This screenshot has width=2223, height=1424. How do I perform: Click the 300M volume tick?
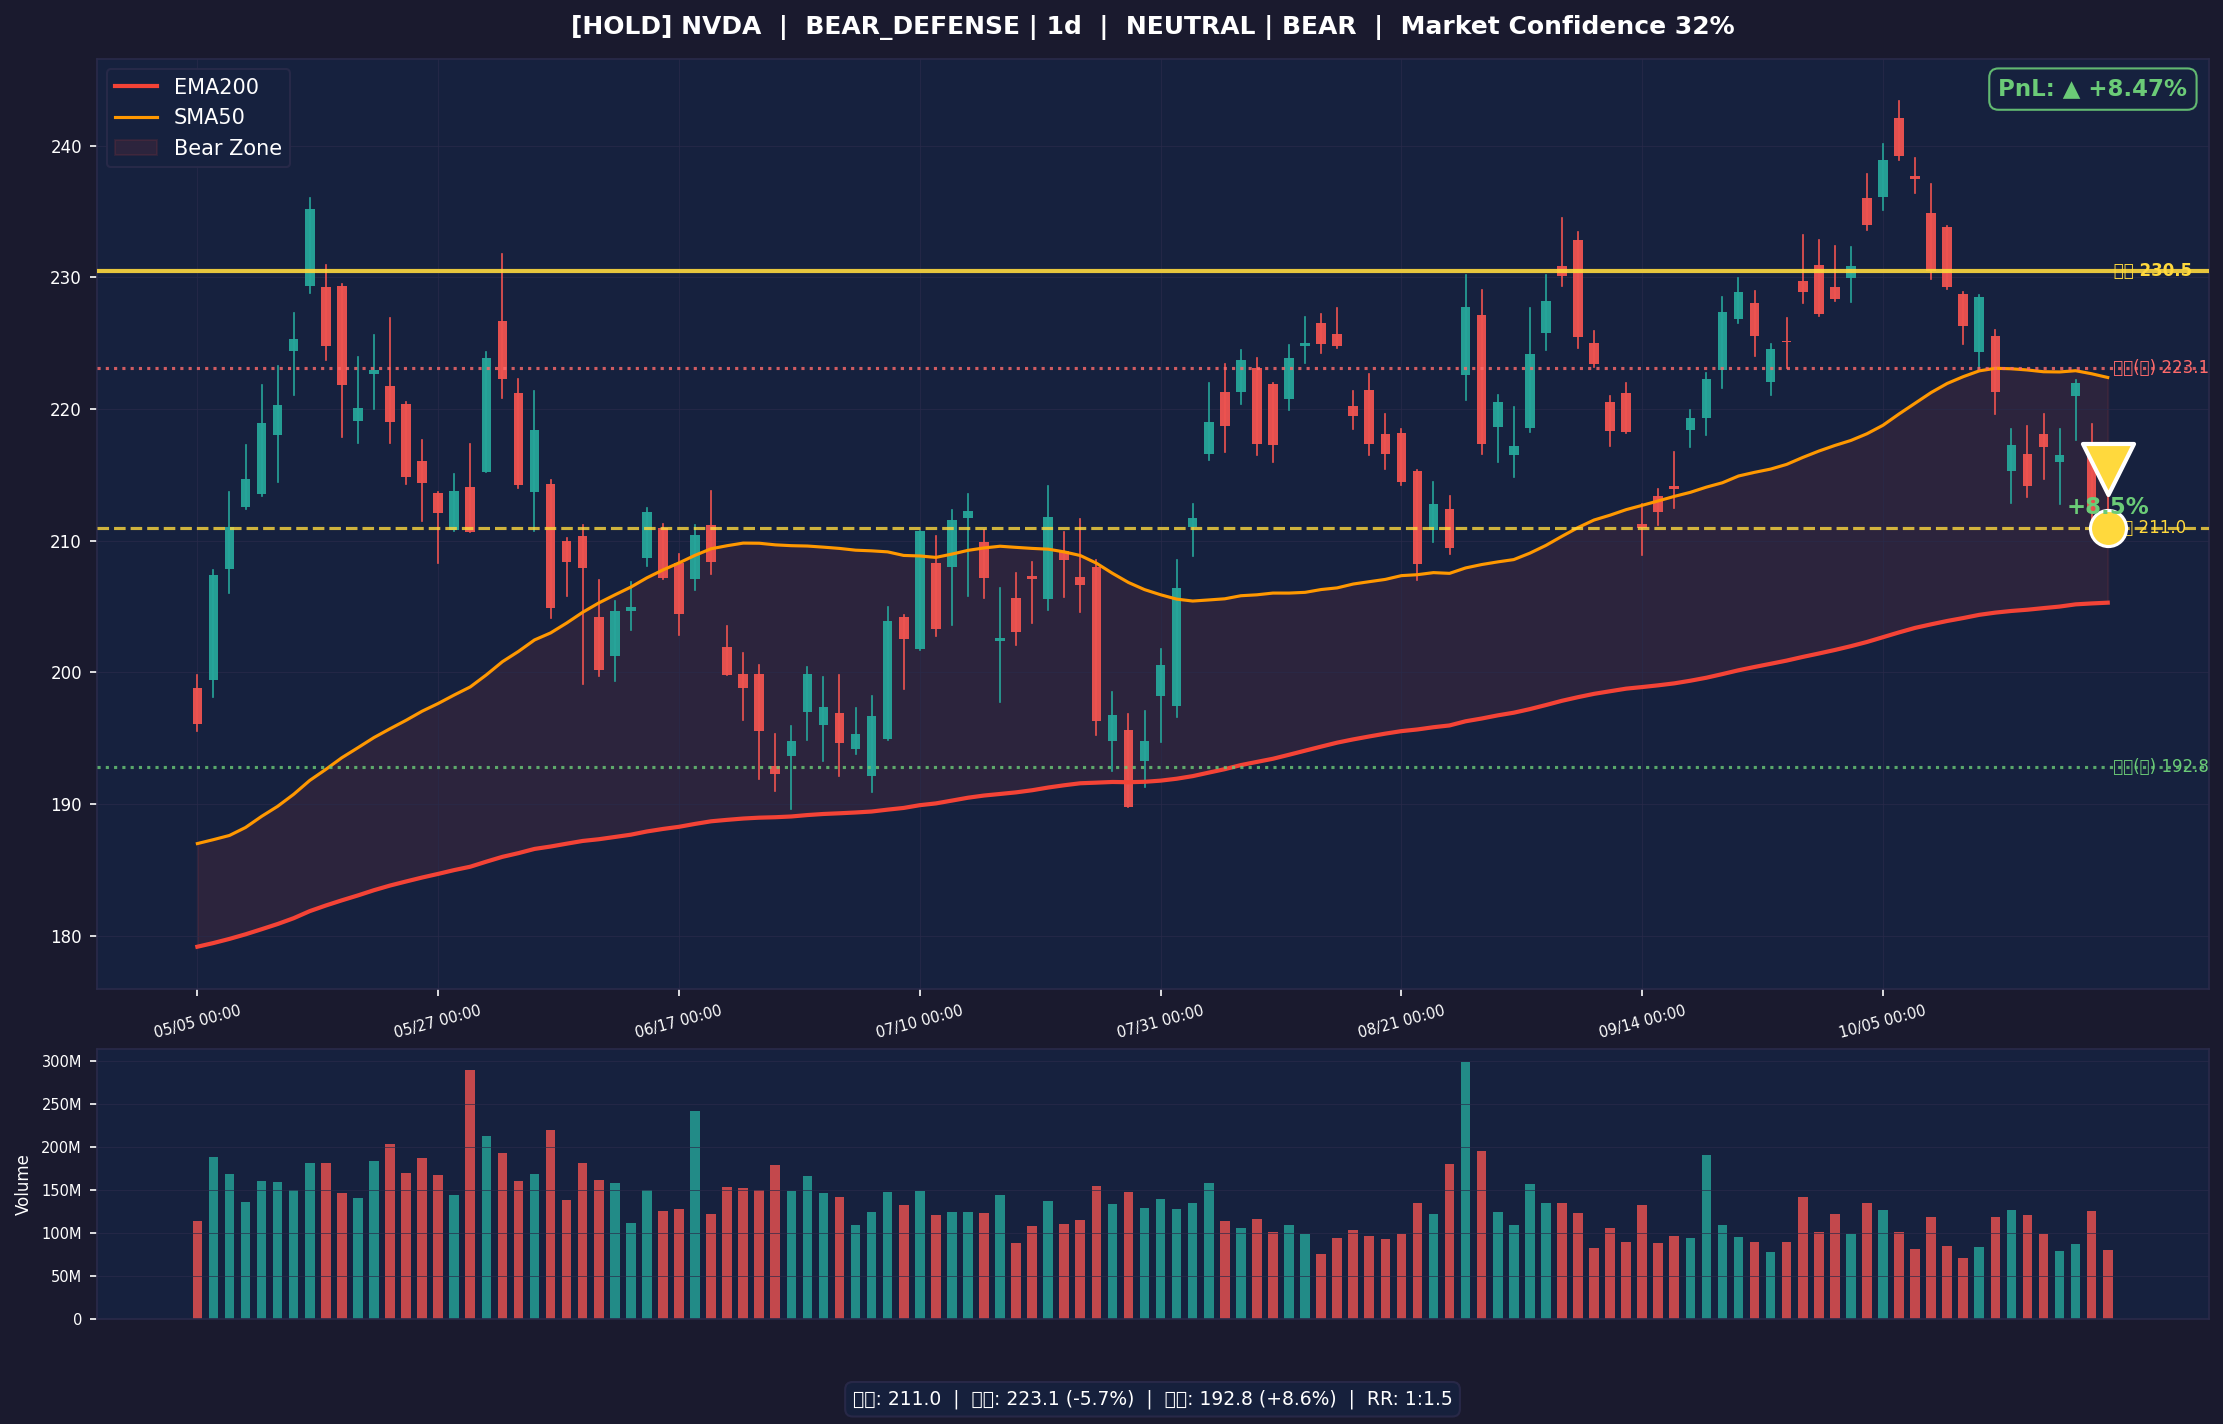(x=62, y=1062)
